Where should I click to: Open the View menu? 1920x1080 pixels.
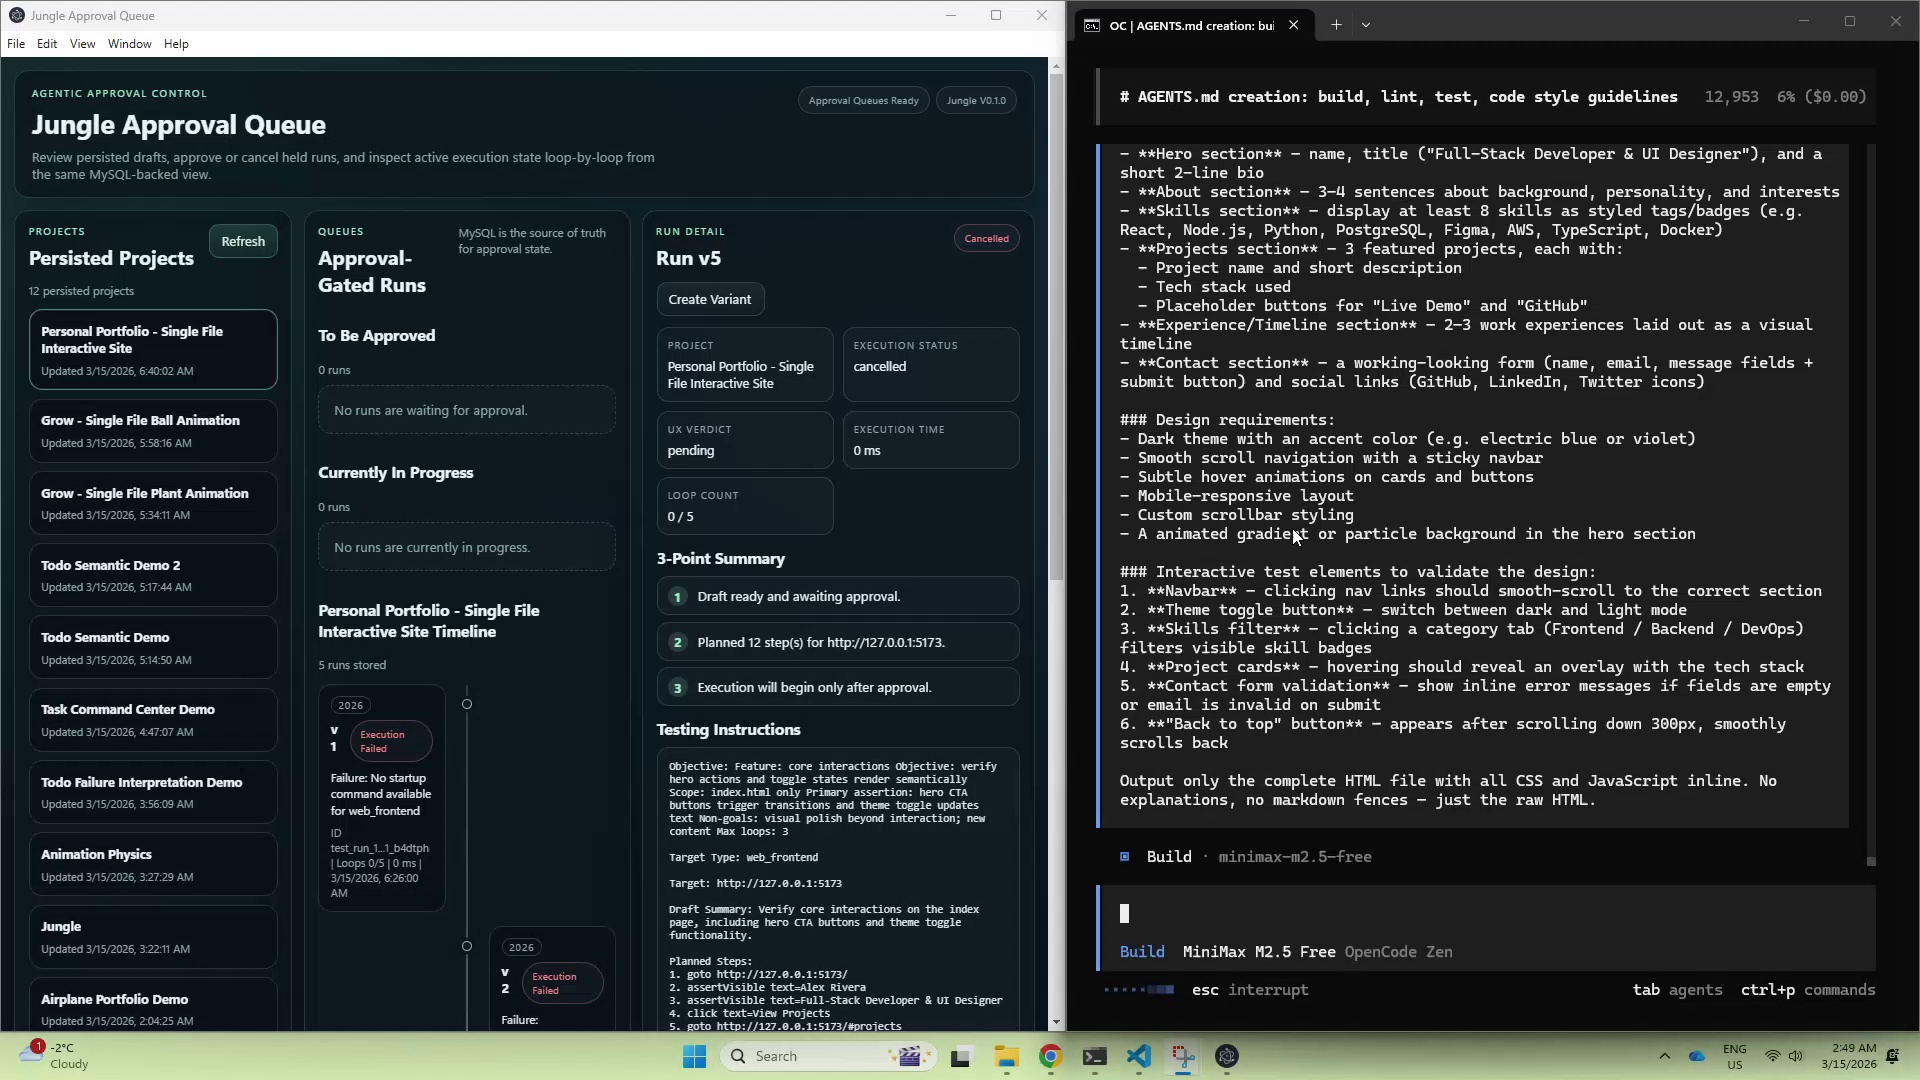pos(82,44)
